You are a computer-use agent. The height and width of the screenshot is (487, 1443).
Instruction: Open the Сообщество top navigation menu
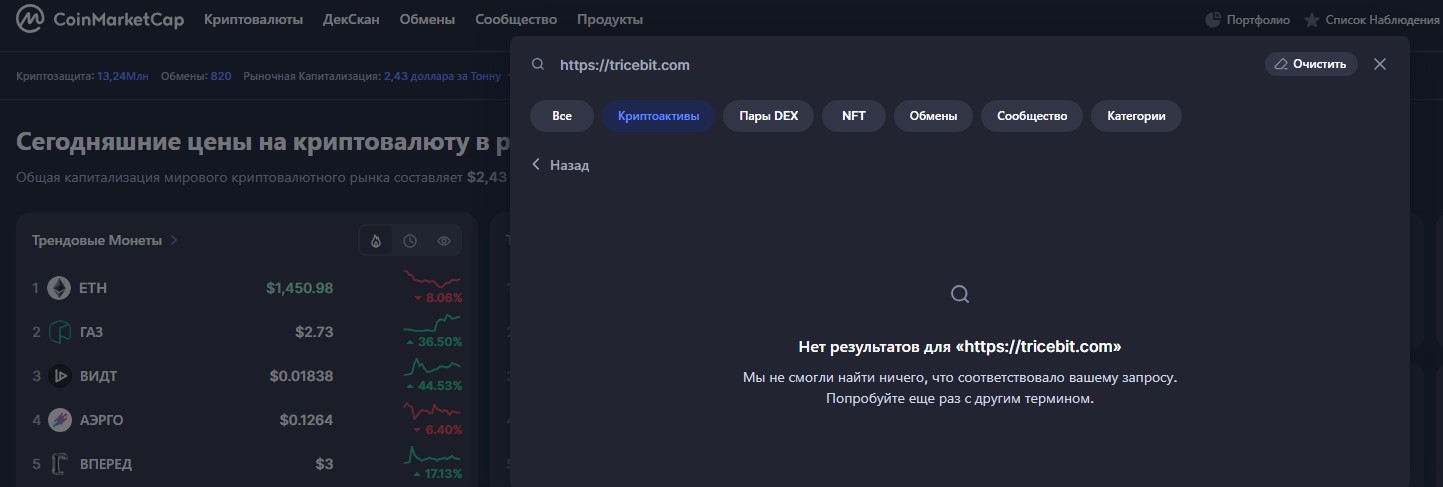click(516, 19)
